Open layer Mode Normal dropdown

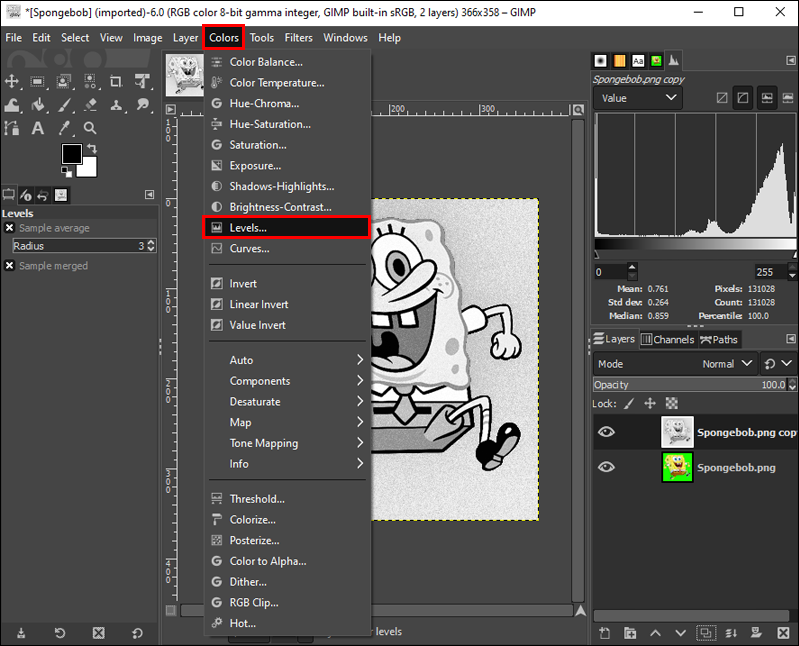(x=675, y=364)
